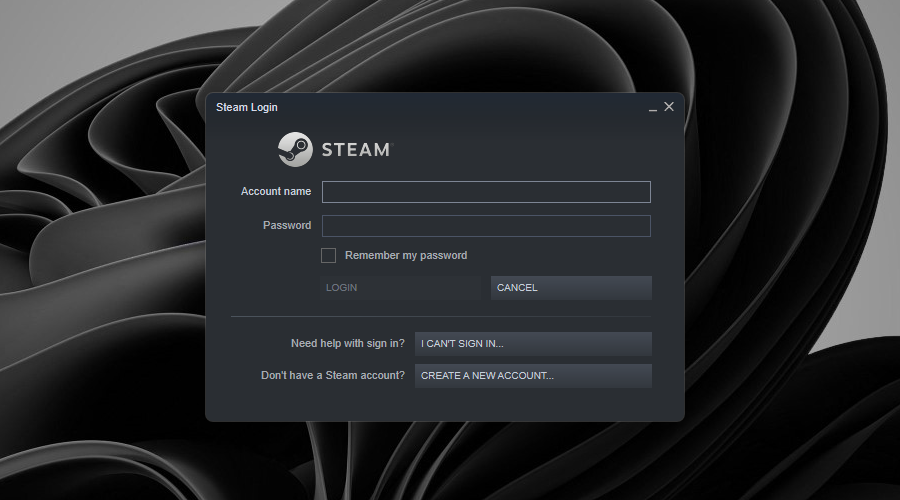The width and height of the screenshot is (900, 500).
Task: Click the LOGIN button
Action: pos(401,288)
